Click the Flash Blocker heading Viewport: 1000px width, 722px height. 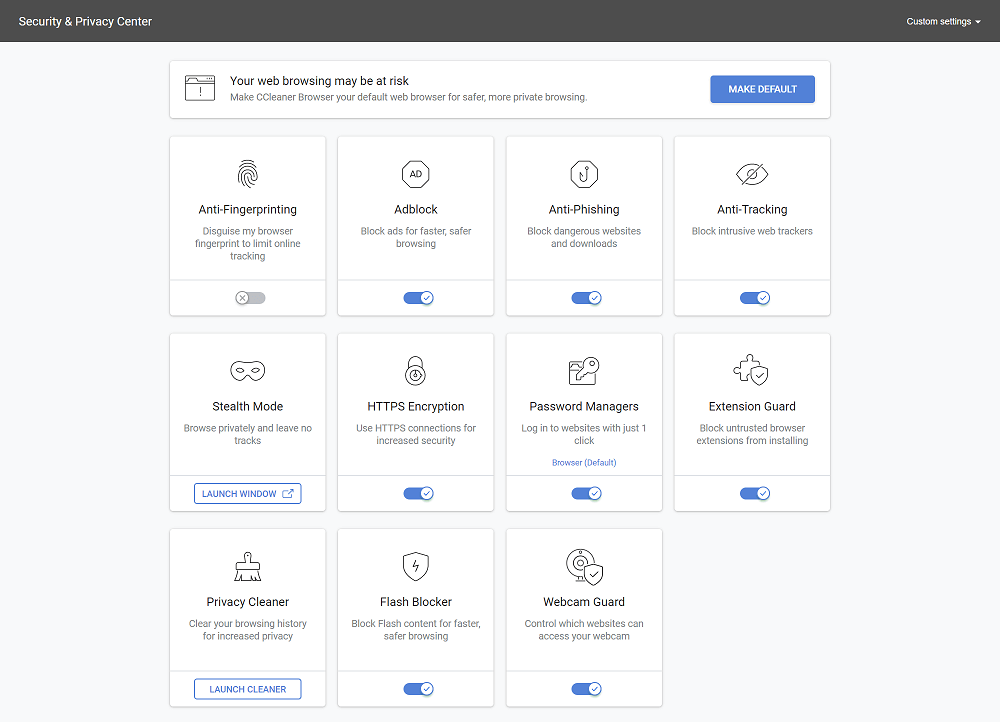click(x=416, y=601)
